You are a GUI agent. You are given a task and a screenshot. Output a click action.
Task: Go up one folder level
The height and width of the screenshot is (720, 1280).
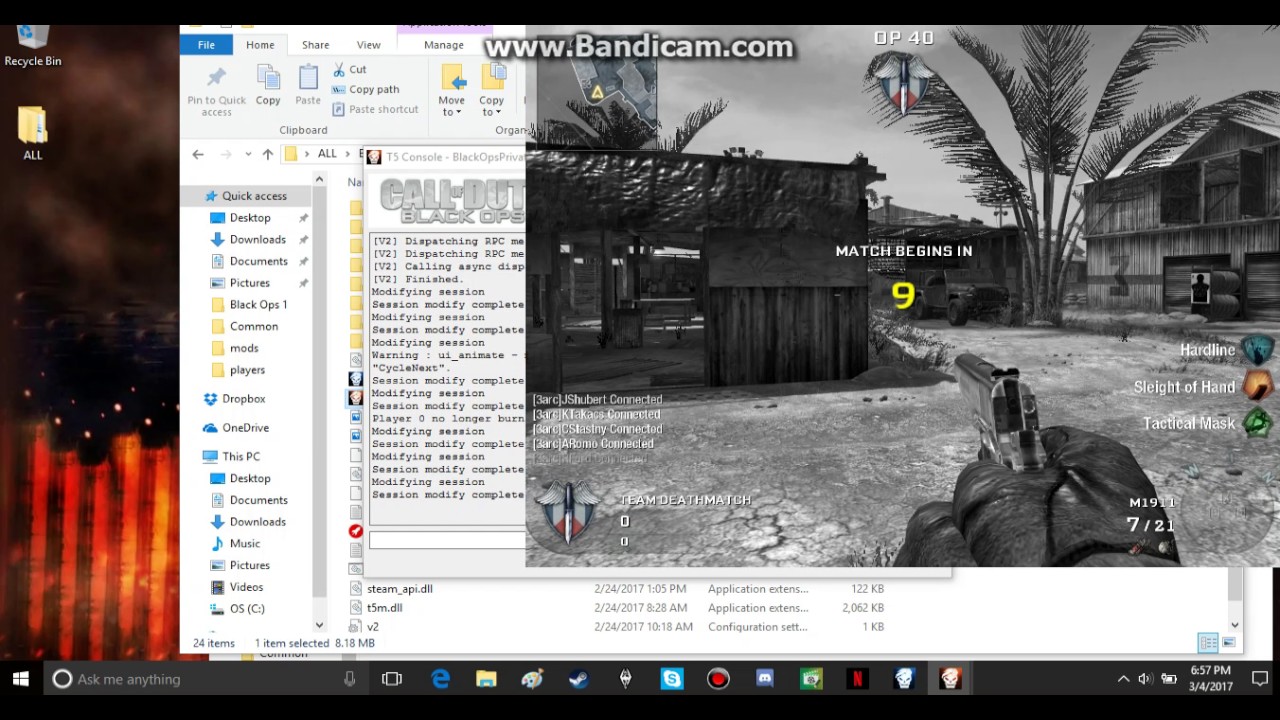tap(267, 154)
